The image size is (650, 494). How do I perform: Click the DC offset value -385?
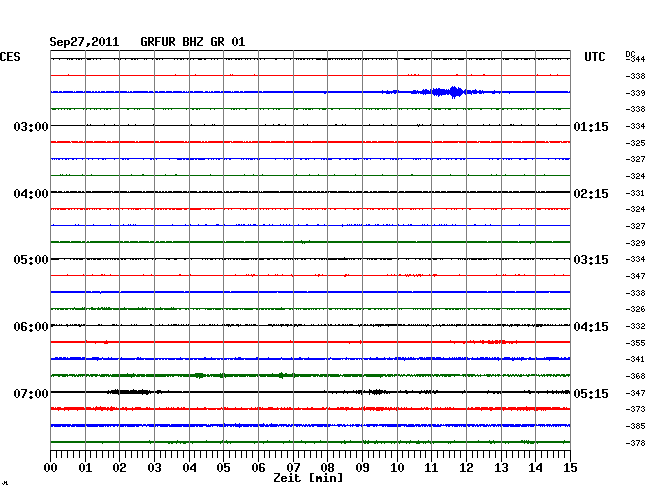click(635, 426)
